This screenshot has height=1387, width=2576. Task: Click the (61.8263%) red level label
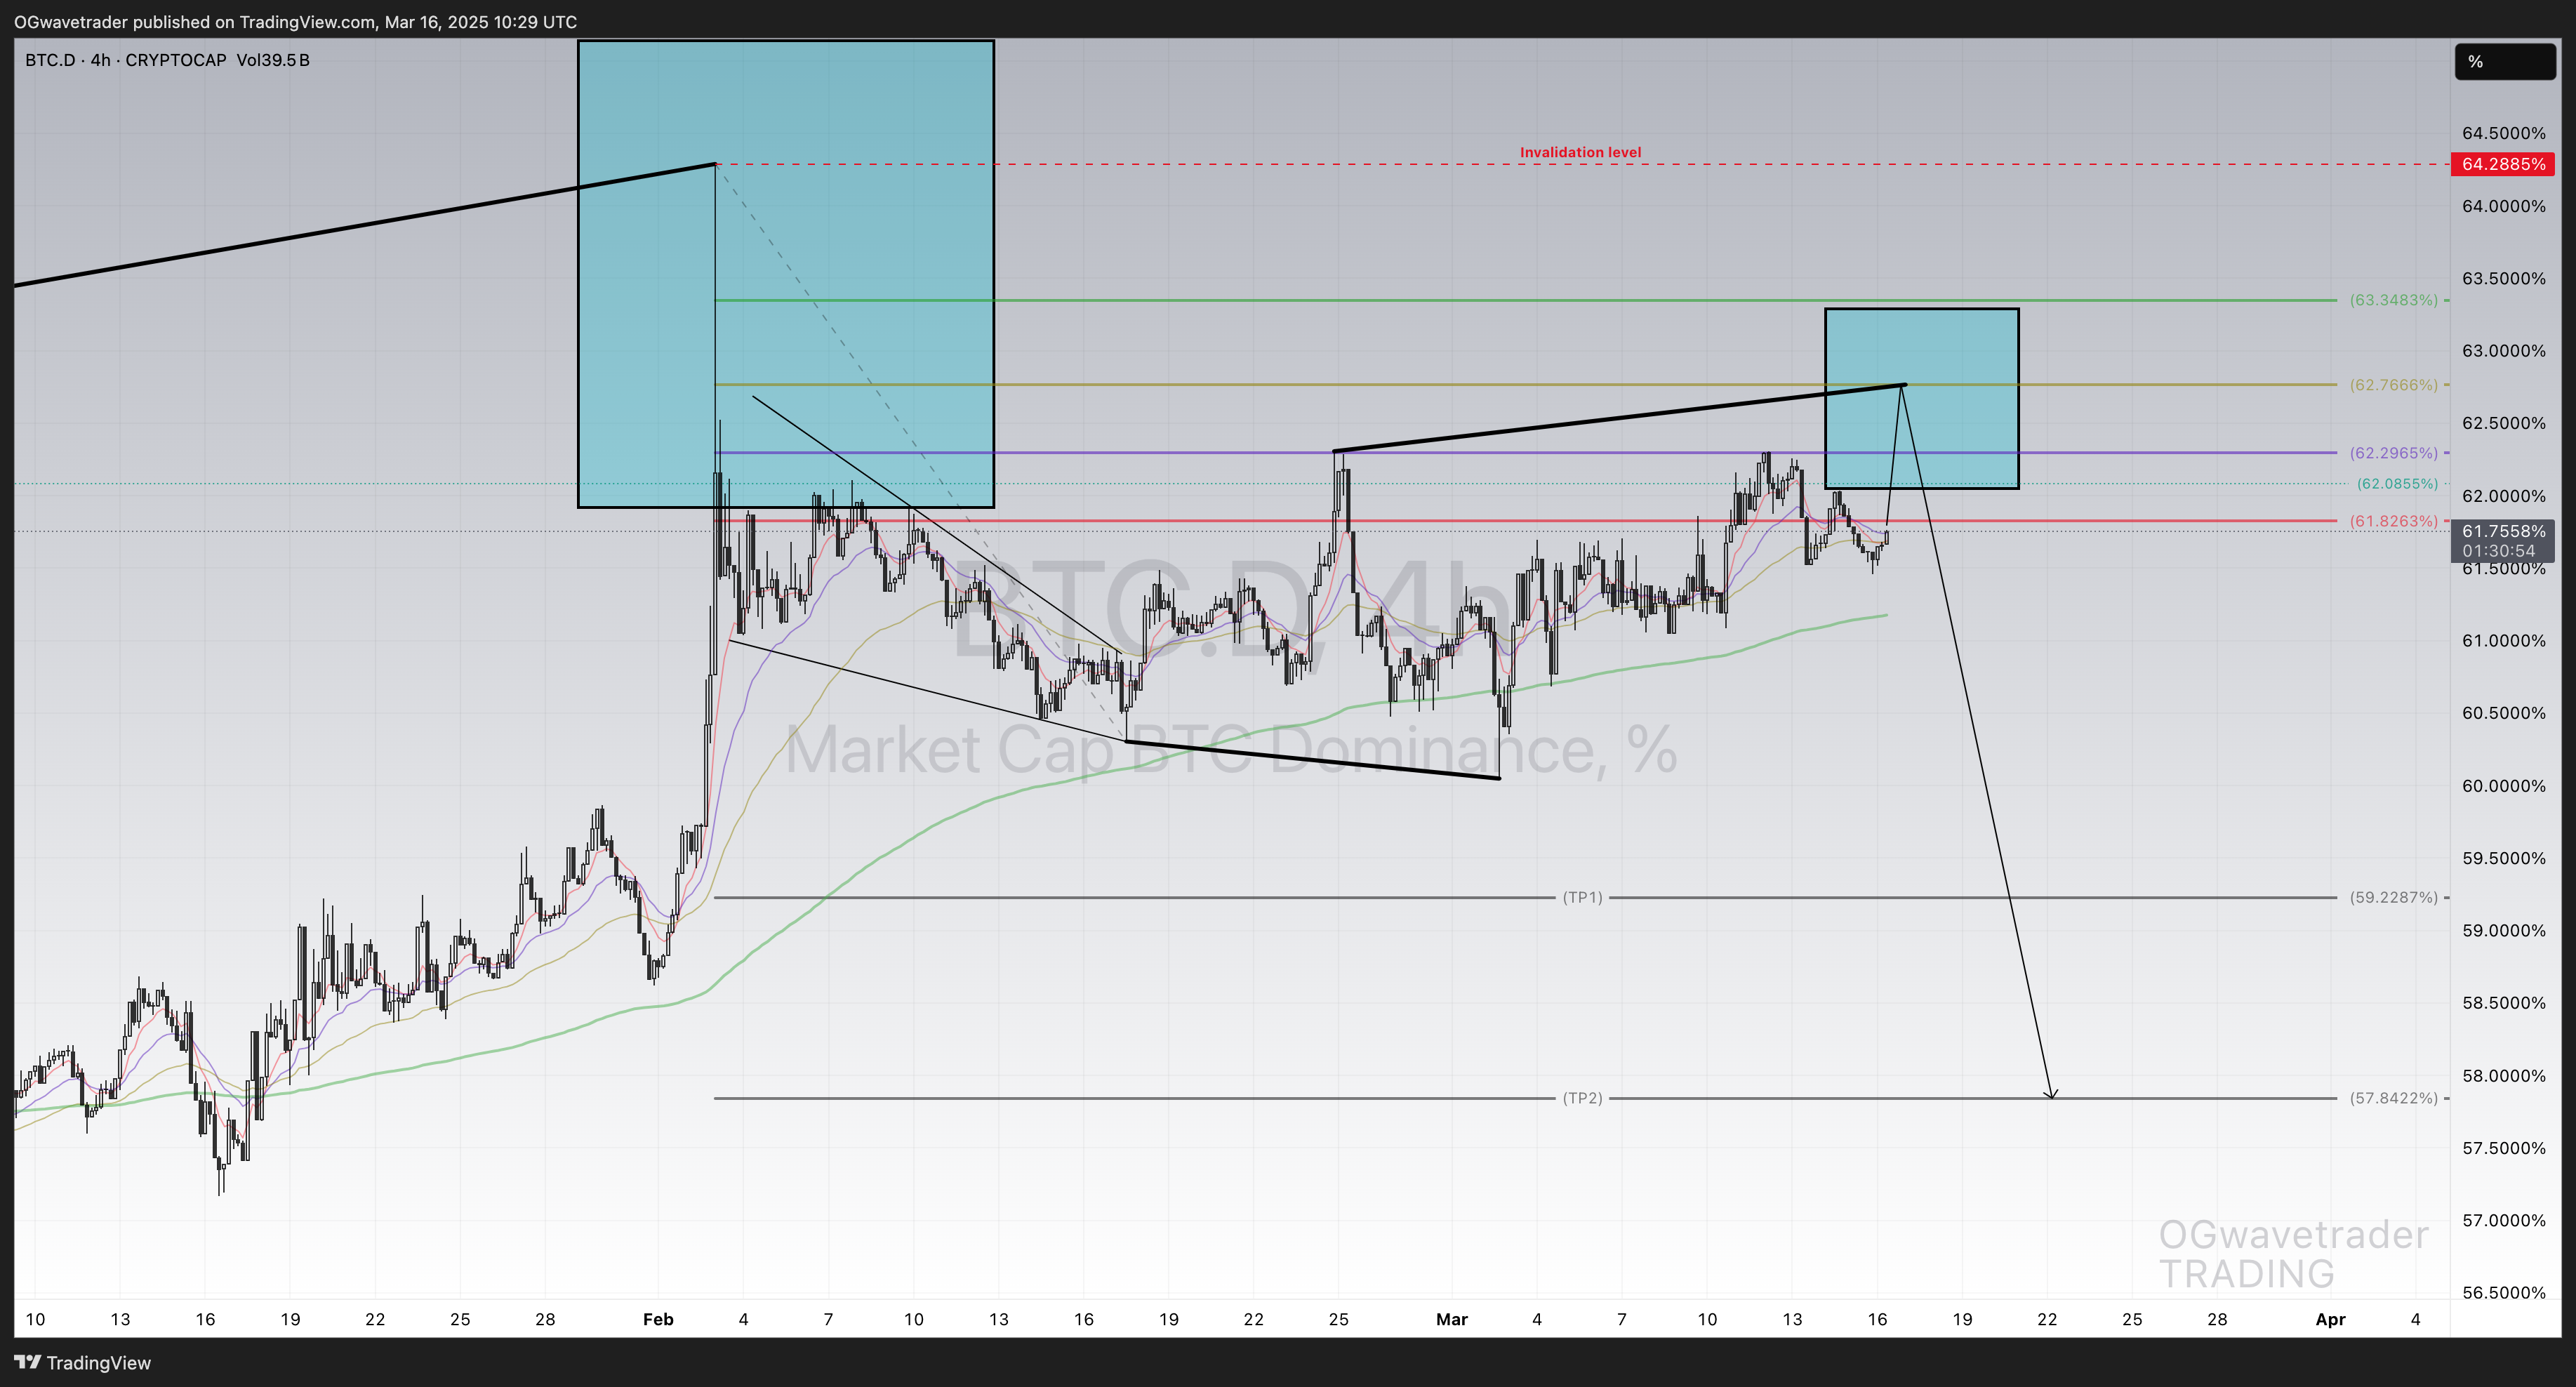pyautogui.click(x=2393, y=521)
